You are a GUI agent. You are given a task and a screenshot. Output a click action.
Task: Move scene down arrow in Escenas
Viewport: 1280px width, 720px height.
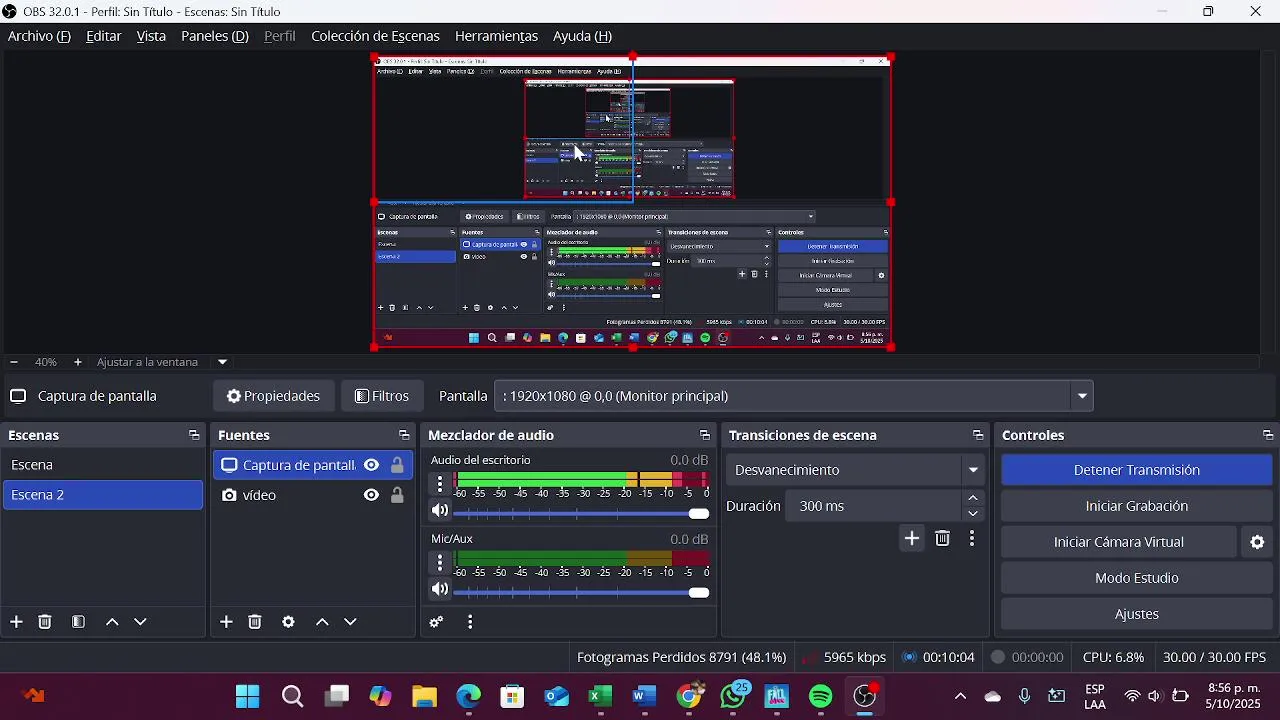[x=141, y=622]
